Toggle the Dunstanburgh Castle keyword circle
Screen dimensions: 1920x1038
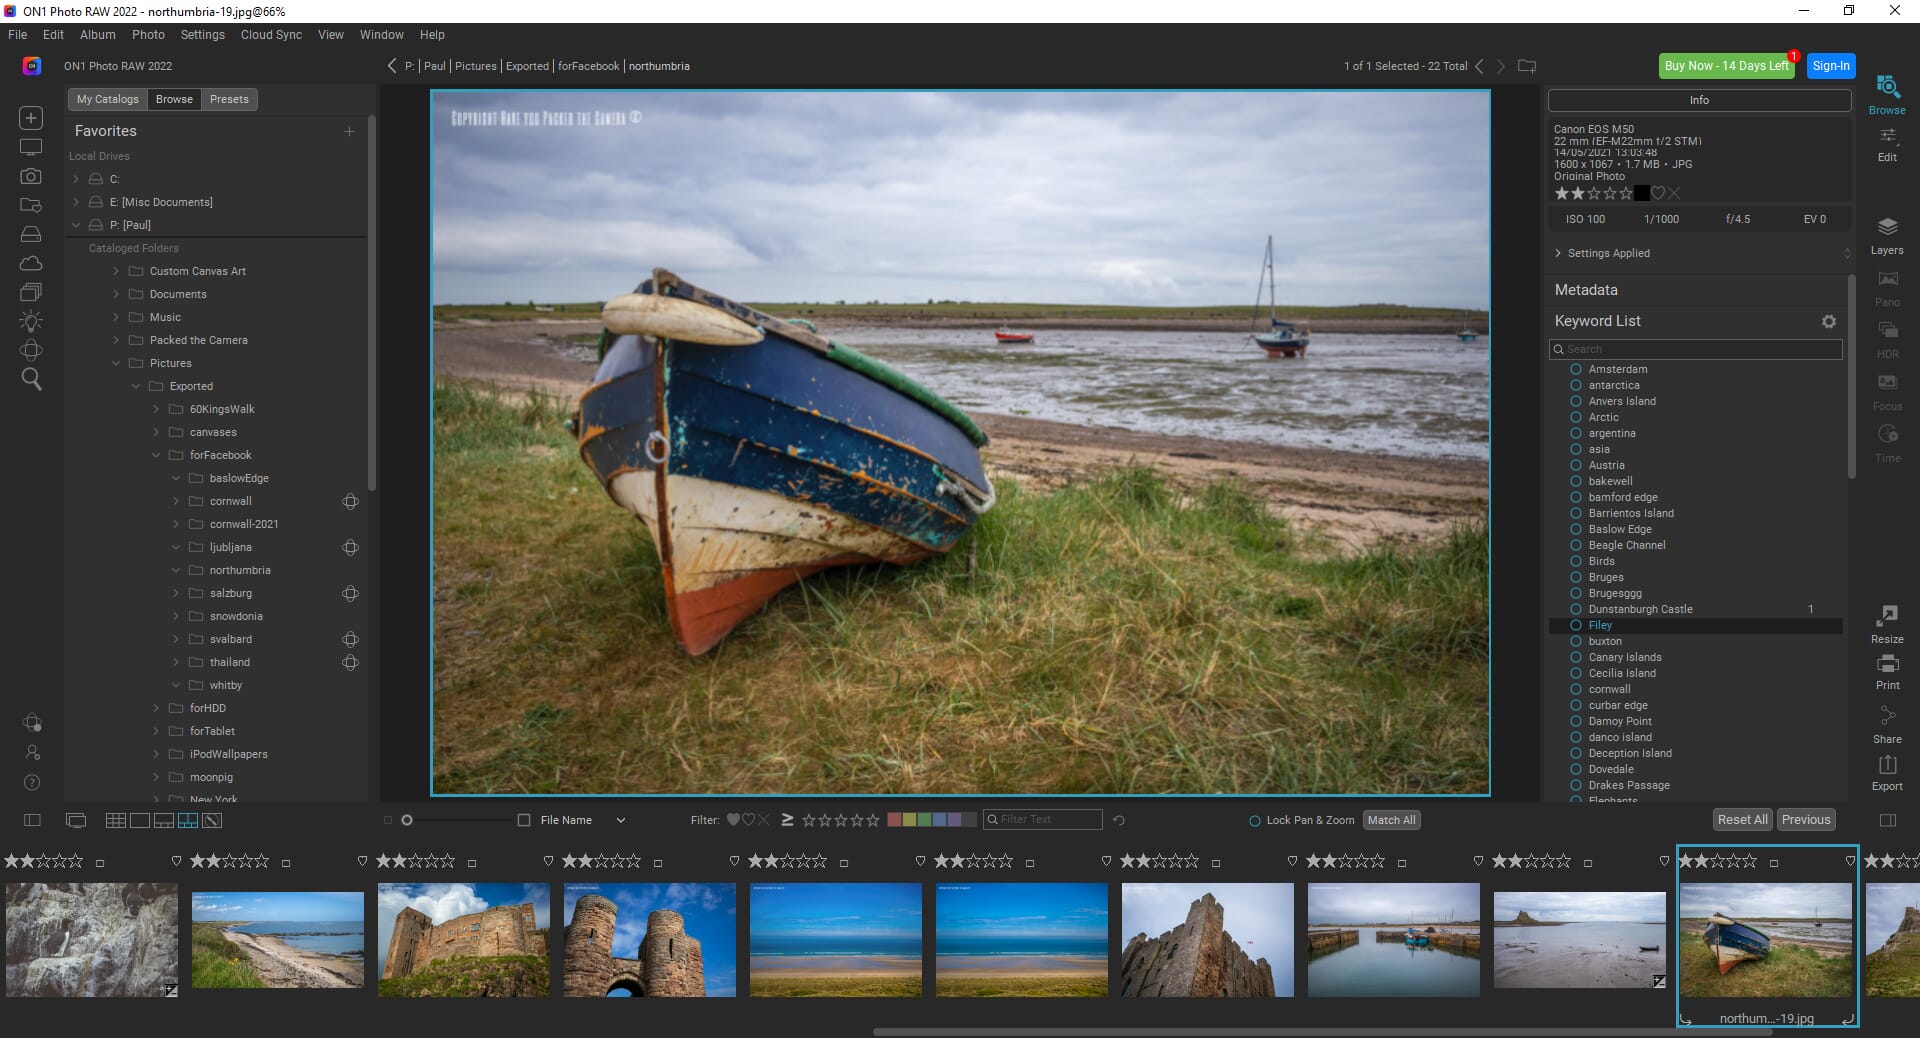[1576, 609]
